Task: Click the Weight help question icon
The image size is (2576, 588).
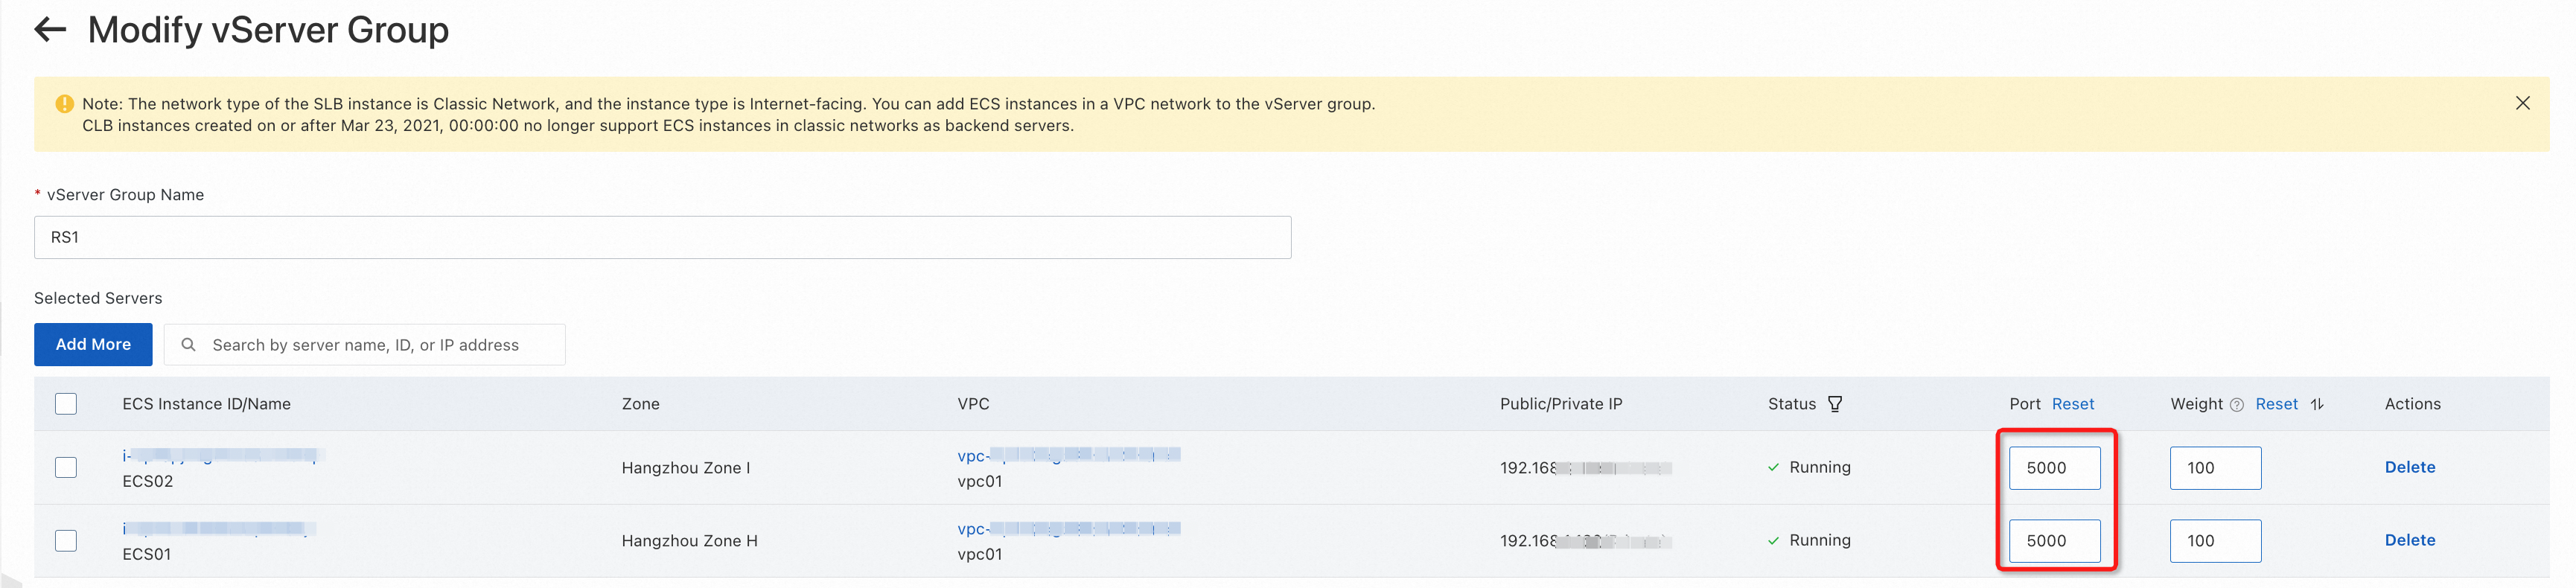Action: [2236, 405]
